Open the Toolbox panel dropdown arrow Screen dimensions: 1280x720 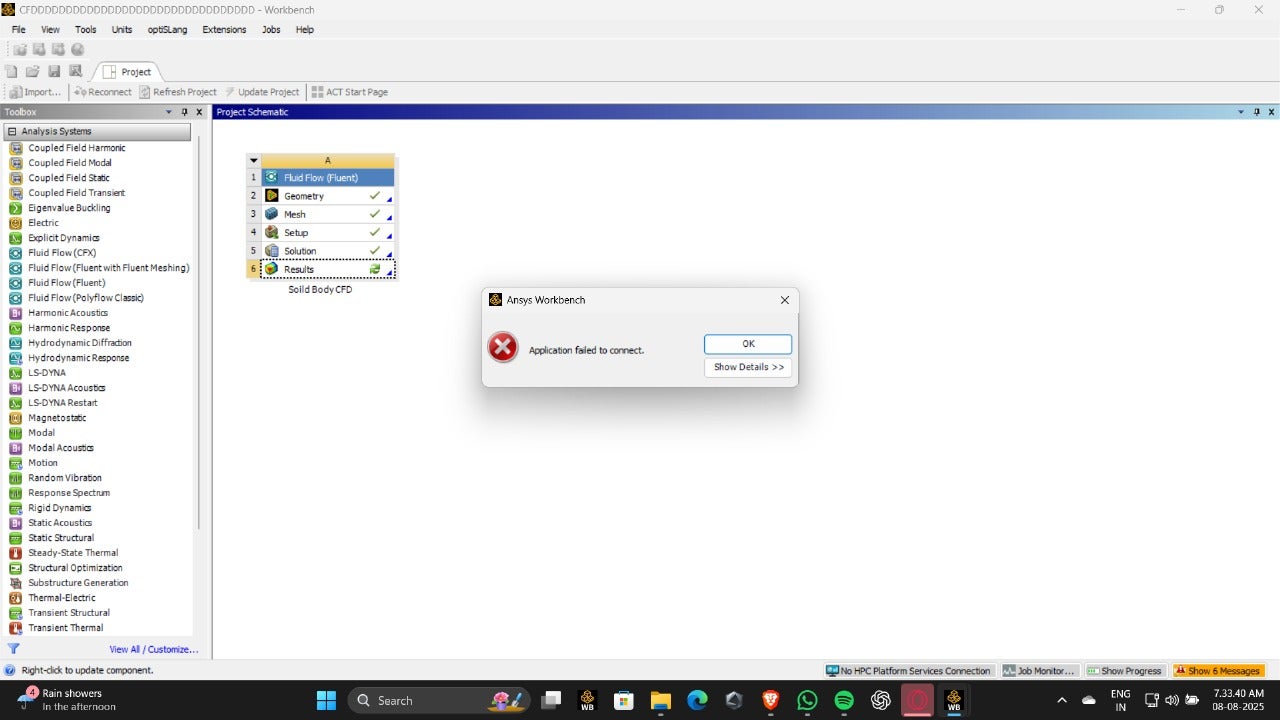[168, 112]
